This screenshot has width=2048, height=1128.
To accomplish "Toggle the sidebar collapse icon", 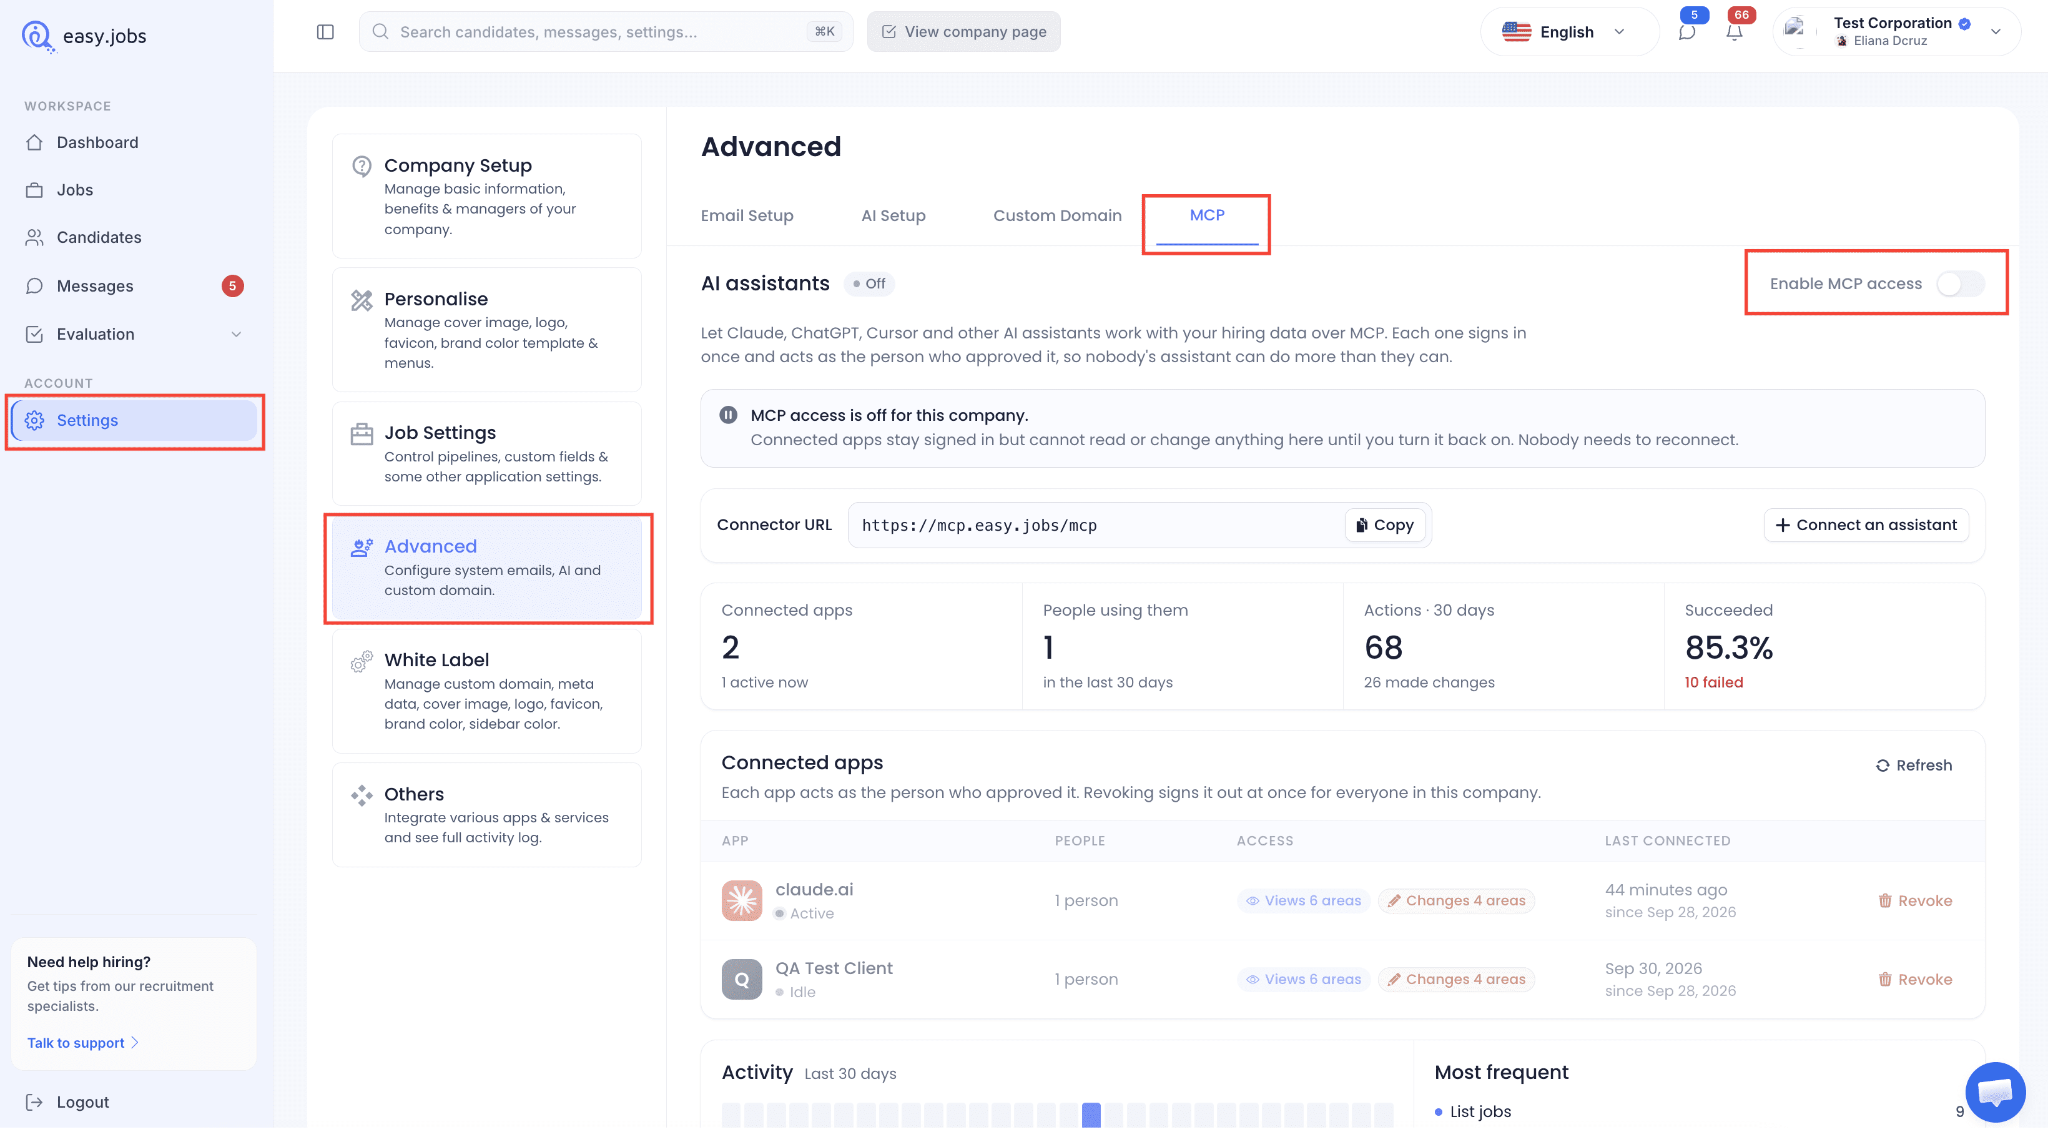I will pos(325,32).
